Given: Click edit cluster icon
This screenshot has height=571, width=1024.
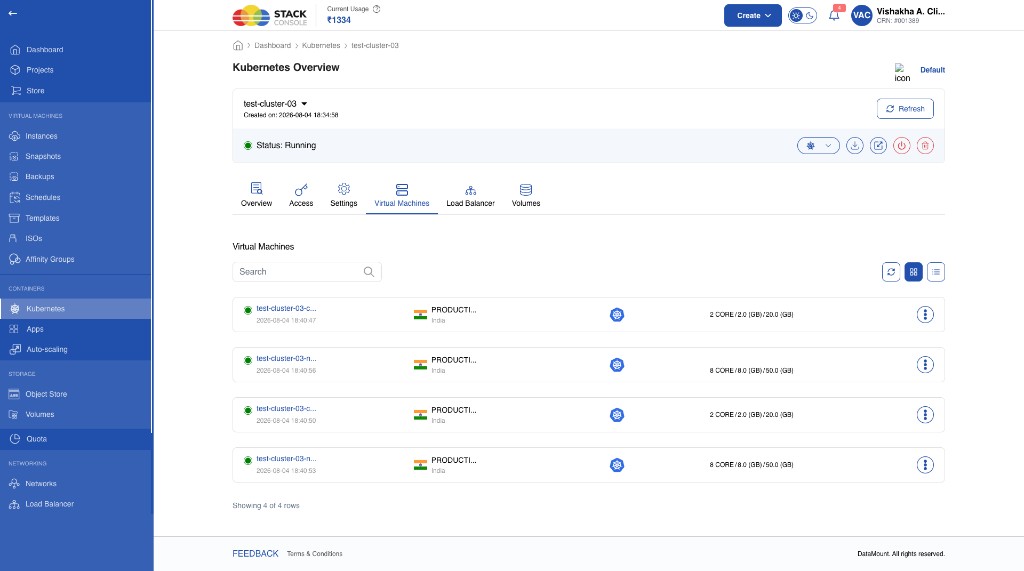Looking at the screenshot, I should [878, 146].
